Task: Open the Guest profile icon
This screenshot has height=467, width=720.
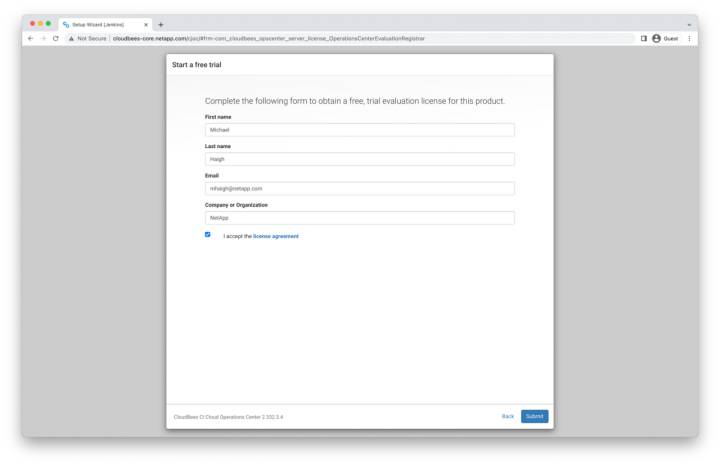Action: (657, 38)
